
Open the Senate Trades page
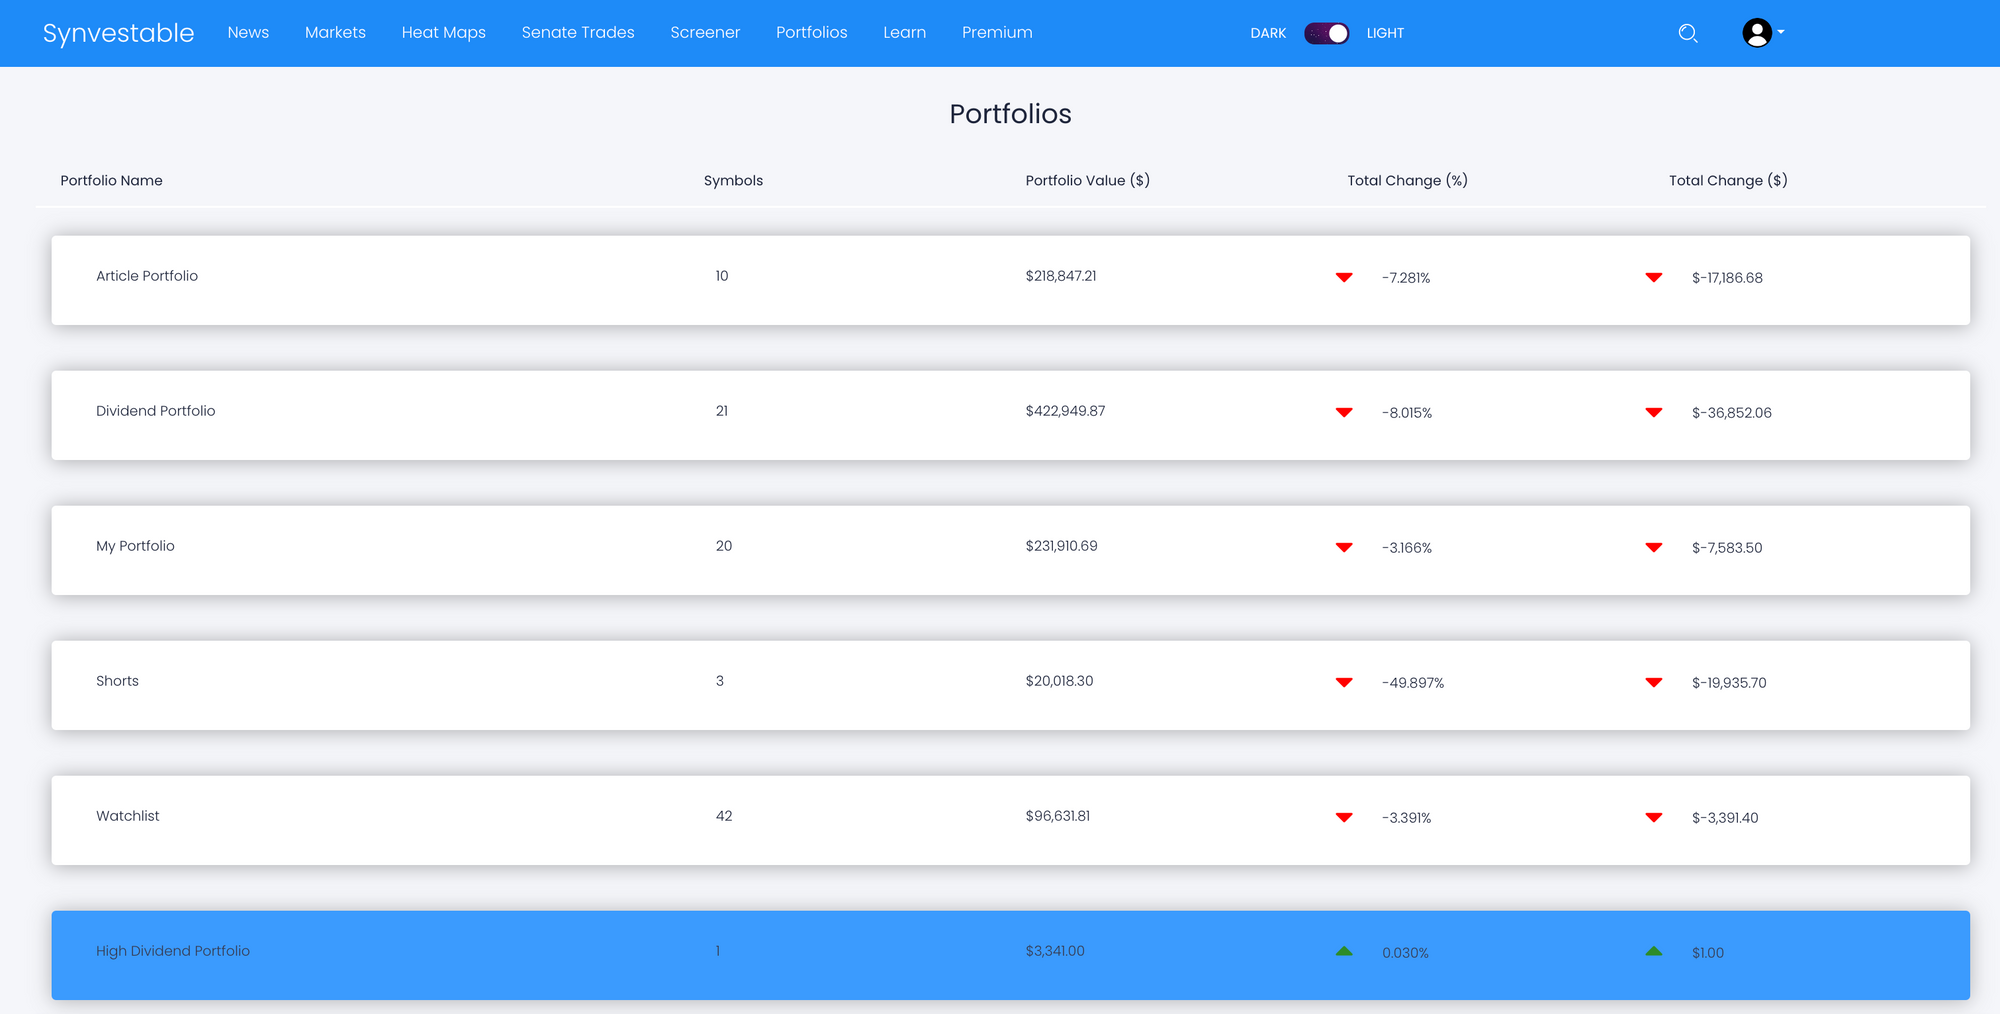coord(578,33)
